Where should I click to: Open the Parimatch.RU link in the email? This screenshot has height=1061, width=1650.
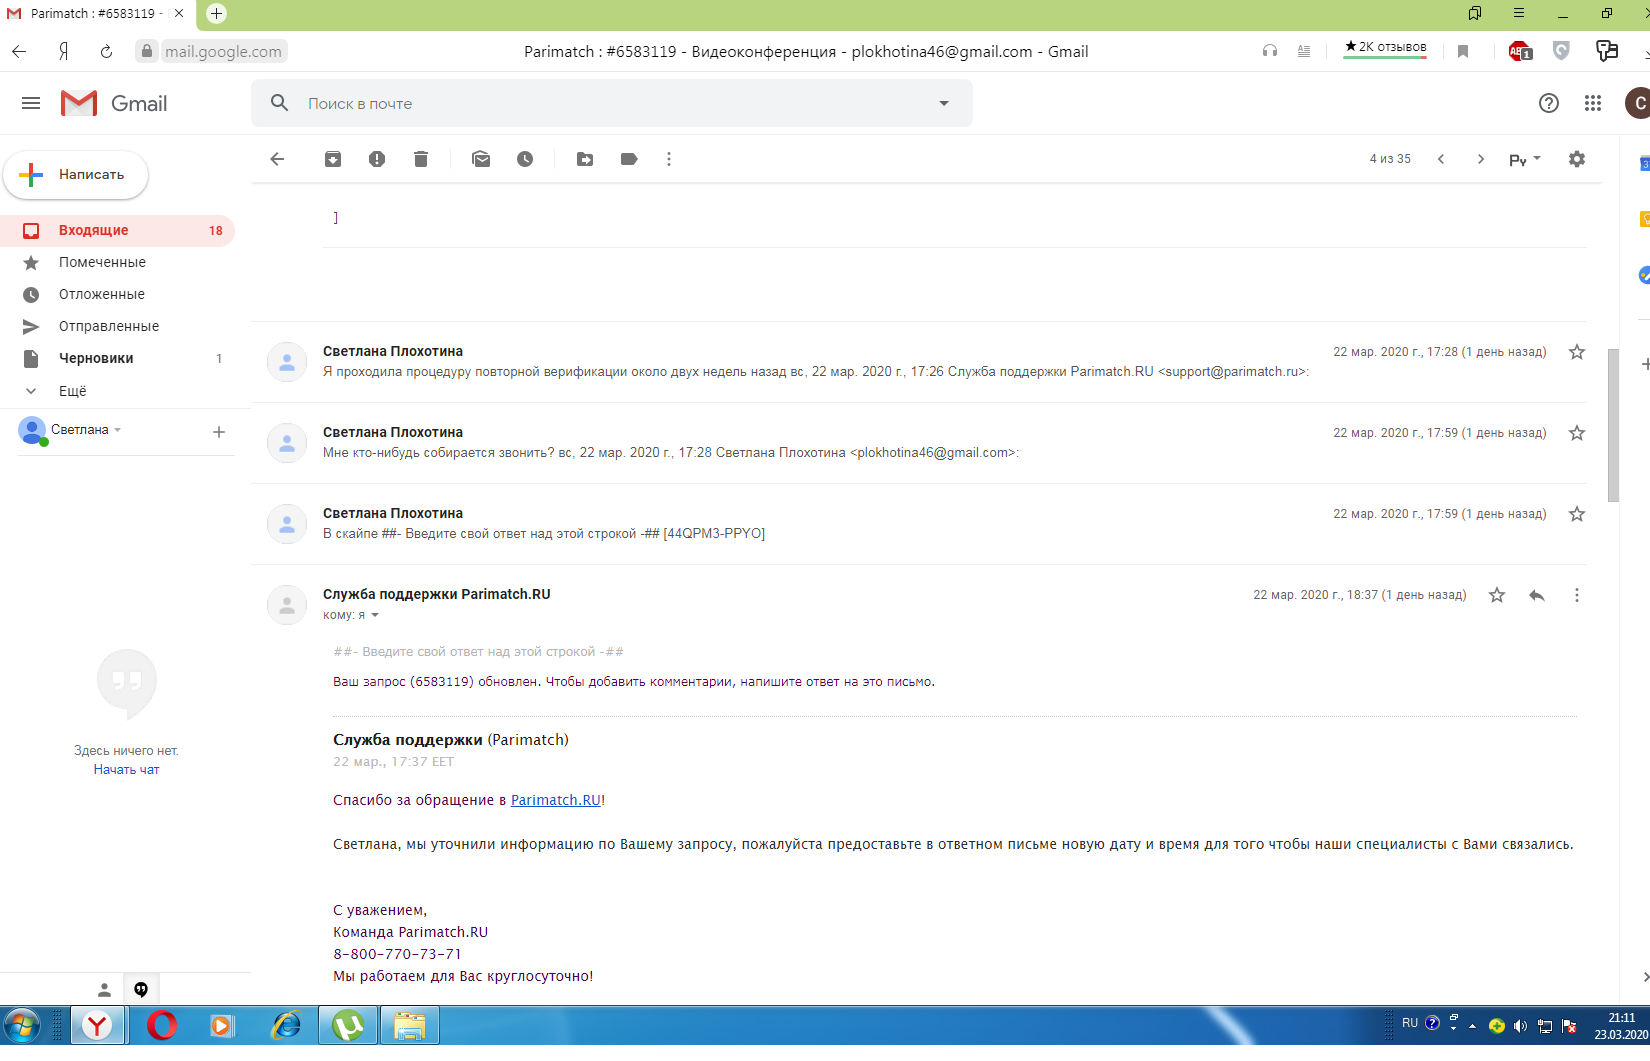tap(555, 800)
